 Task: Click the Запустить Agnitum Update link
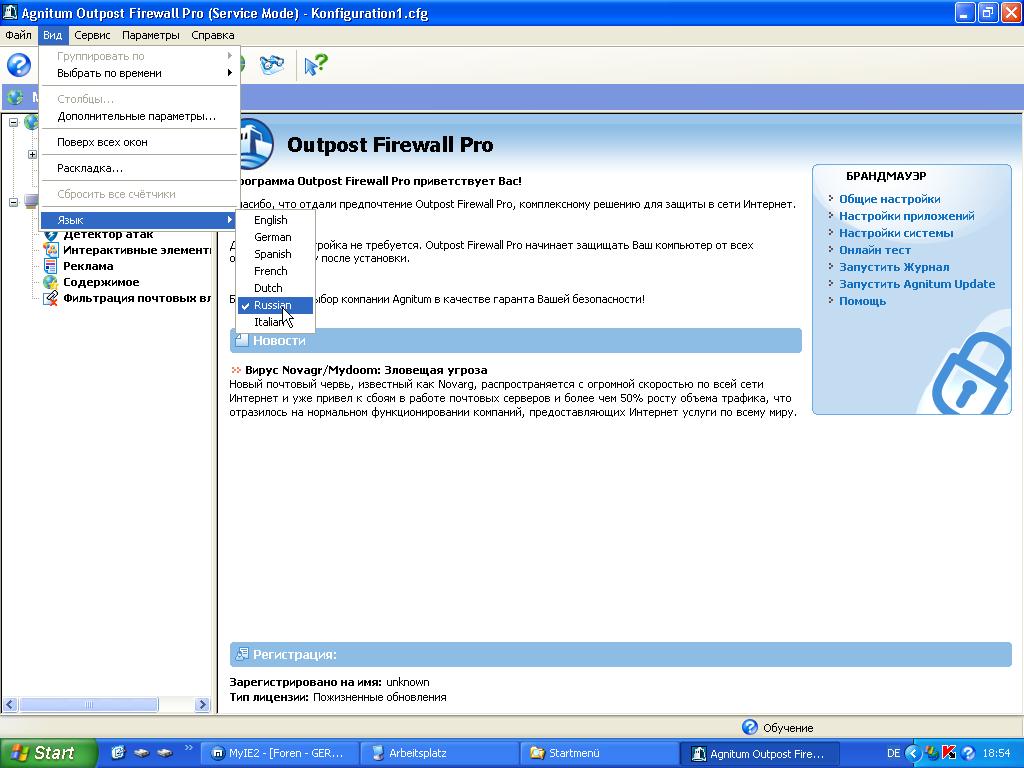[917, 284]
